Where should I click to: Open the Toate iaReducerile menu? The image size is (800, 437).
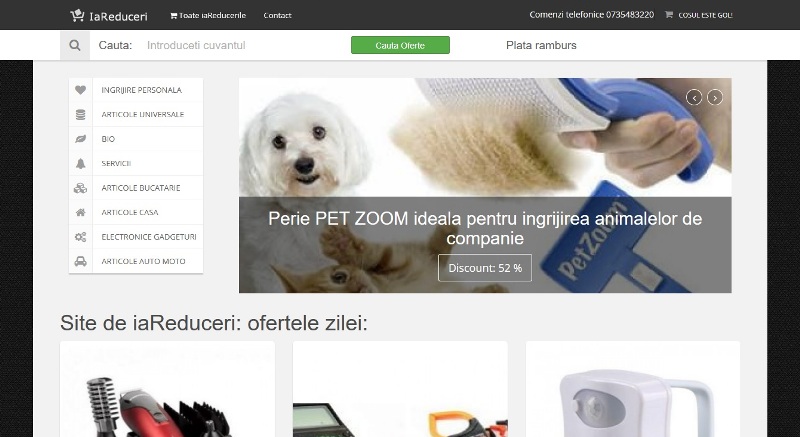coord(208,15)
